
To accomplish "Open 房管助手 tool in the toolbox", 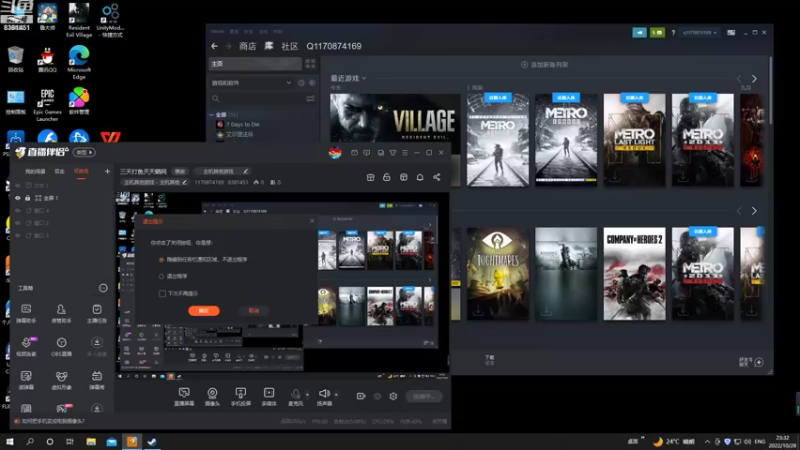I will click(x=61, y=313).
